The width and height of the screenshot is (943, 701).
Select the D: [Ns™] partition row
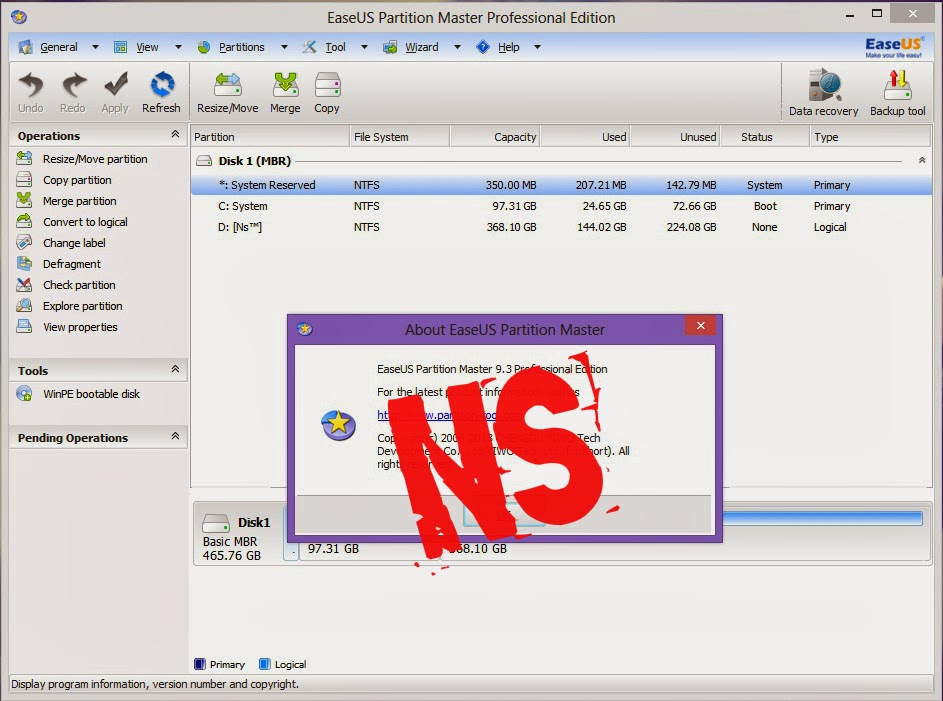point(561,227)
